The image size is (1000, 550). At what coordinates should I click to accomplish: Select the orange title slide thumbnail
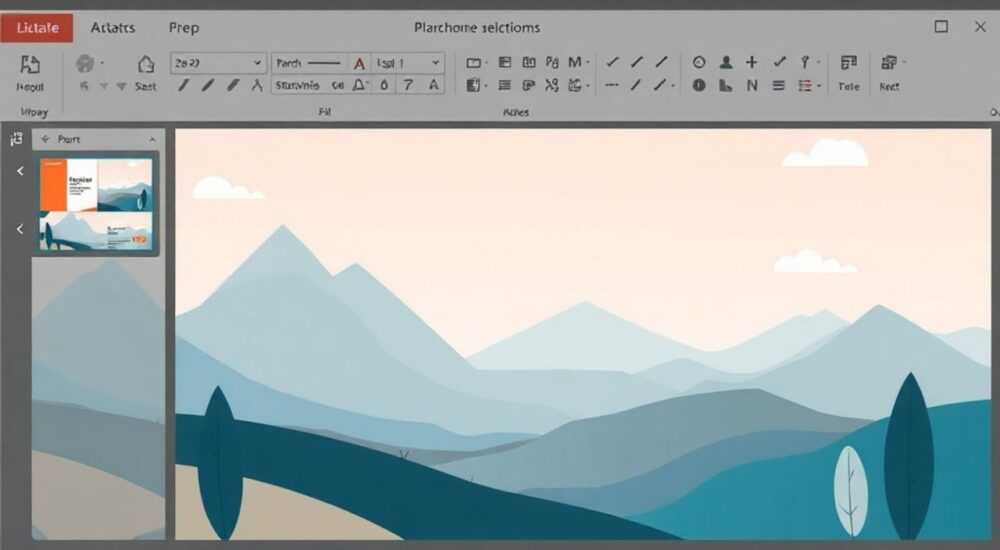point(96,184)
